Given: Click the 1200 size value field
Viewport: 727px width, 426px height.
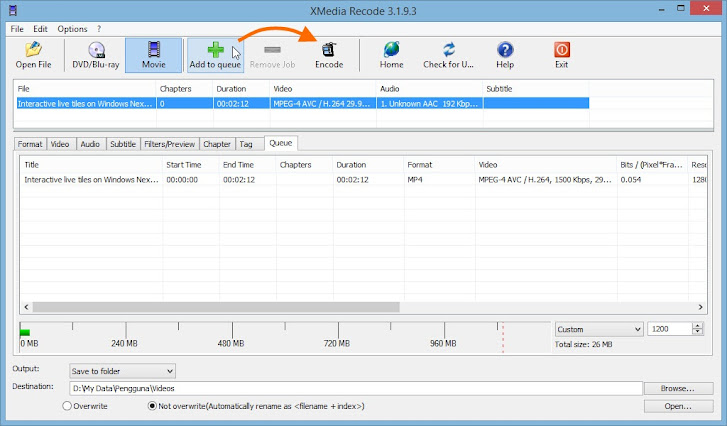Looking at the screenshot, I should coord(670,329).
